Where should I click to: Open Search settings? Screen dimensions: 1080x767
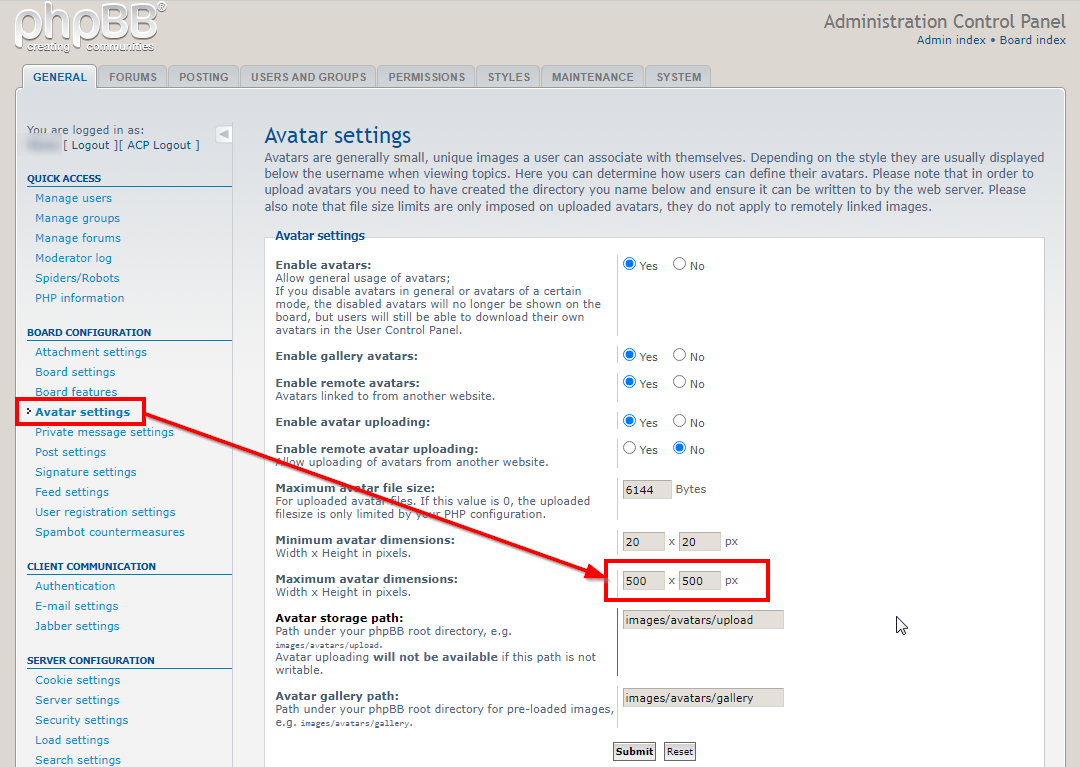click(x=78, y=759)
